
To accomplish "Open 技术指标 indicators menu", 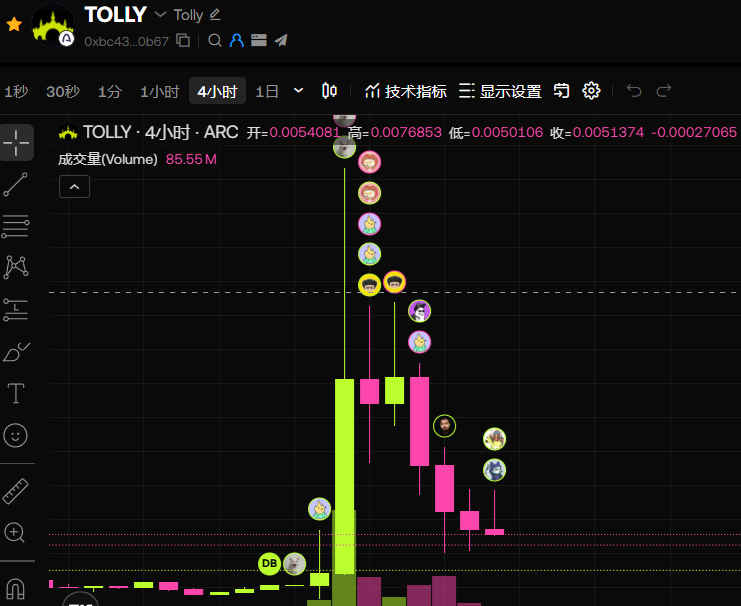I will tap(405, 91).
